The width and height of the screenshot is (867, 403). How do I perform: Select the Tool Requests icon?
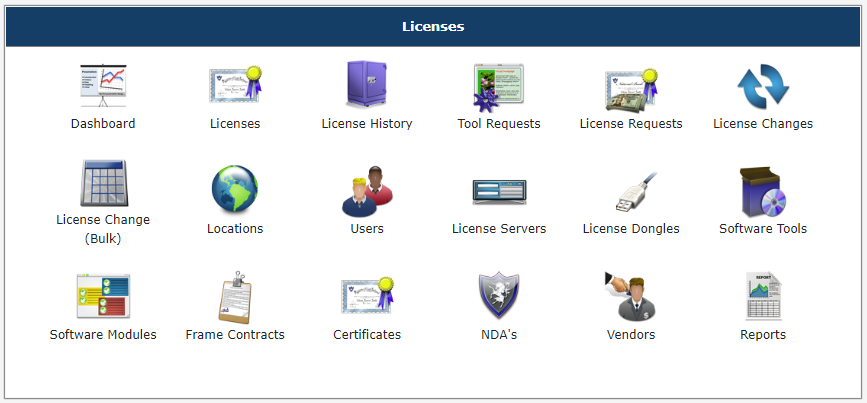pyautogui.click(x=499, y=87)
